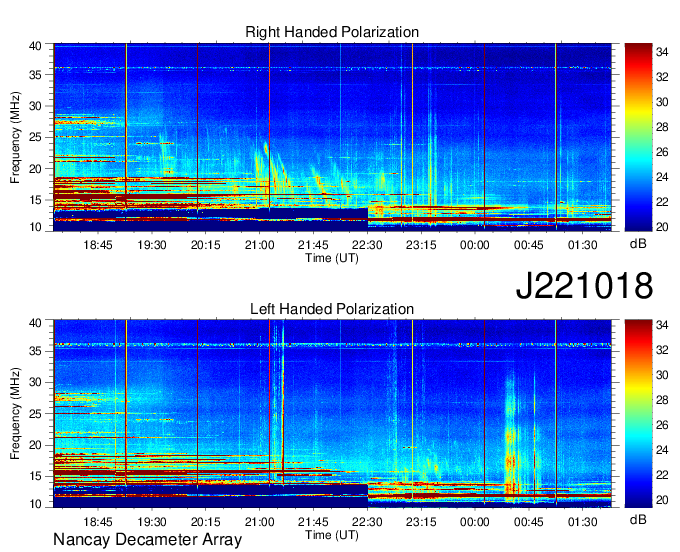Image resolution: width=680 pixels, height=552 pixels.
Task: Click the 'Left Handed Polarization' title
Action: click(332, 309)
